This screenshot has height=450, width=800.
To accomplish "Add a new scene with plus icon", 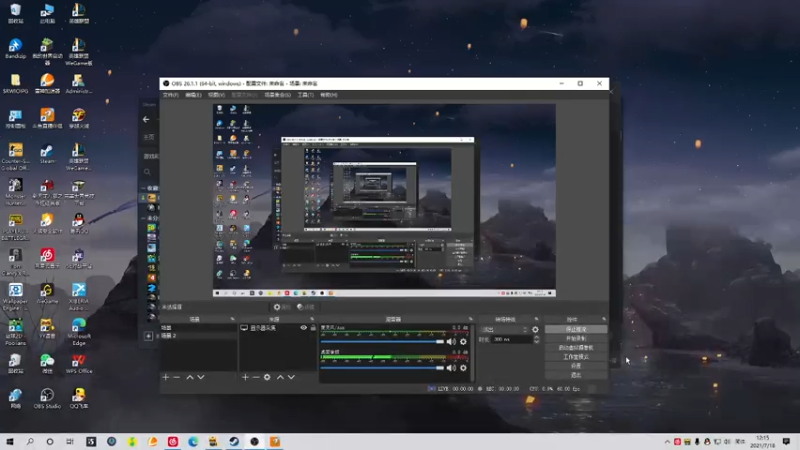I will (x=166, y=377).
